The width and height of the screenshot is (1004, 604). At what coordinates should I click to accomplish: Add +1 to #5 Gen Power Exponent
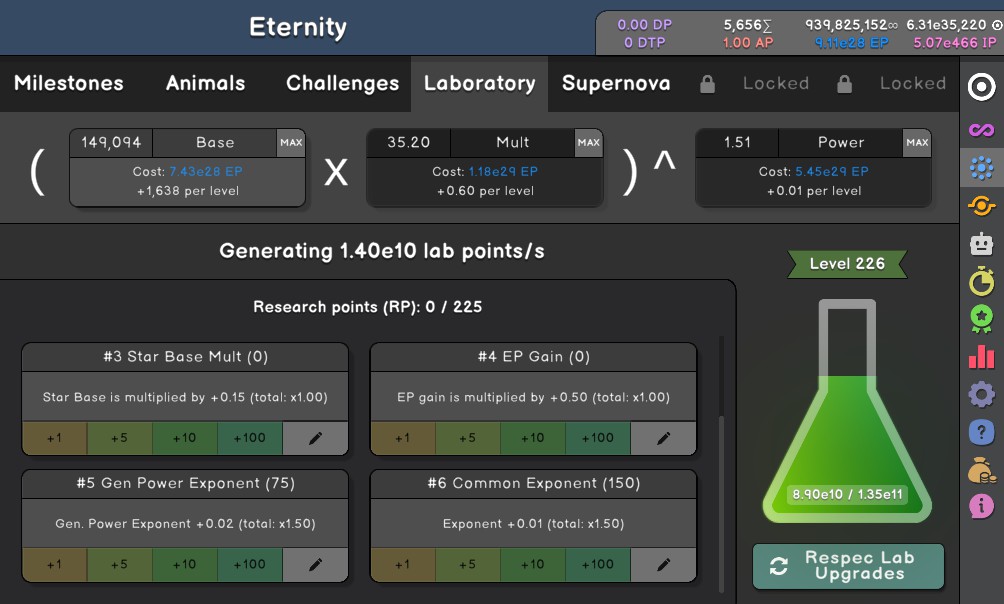54,564
